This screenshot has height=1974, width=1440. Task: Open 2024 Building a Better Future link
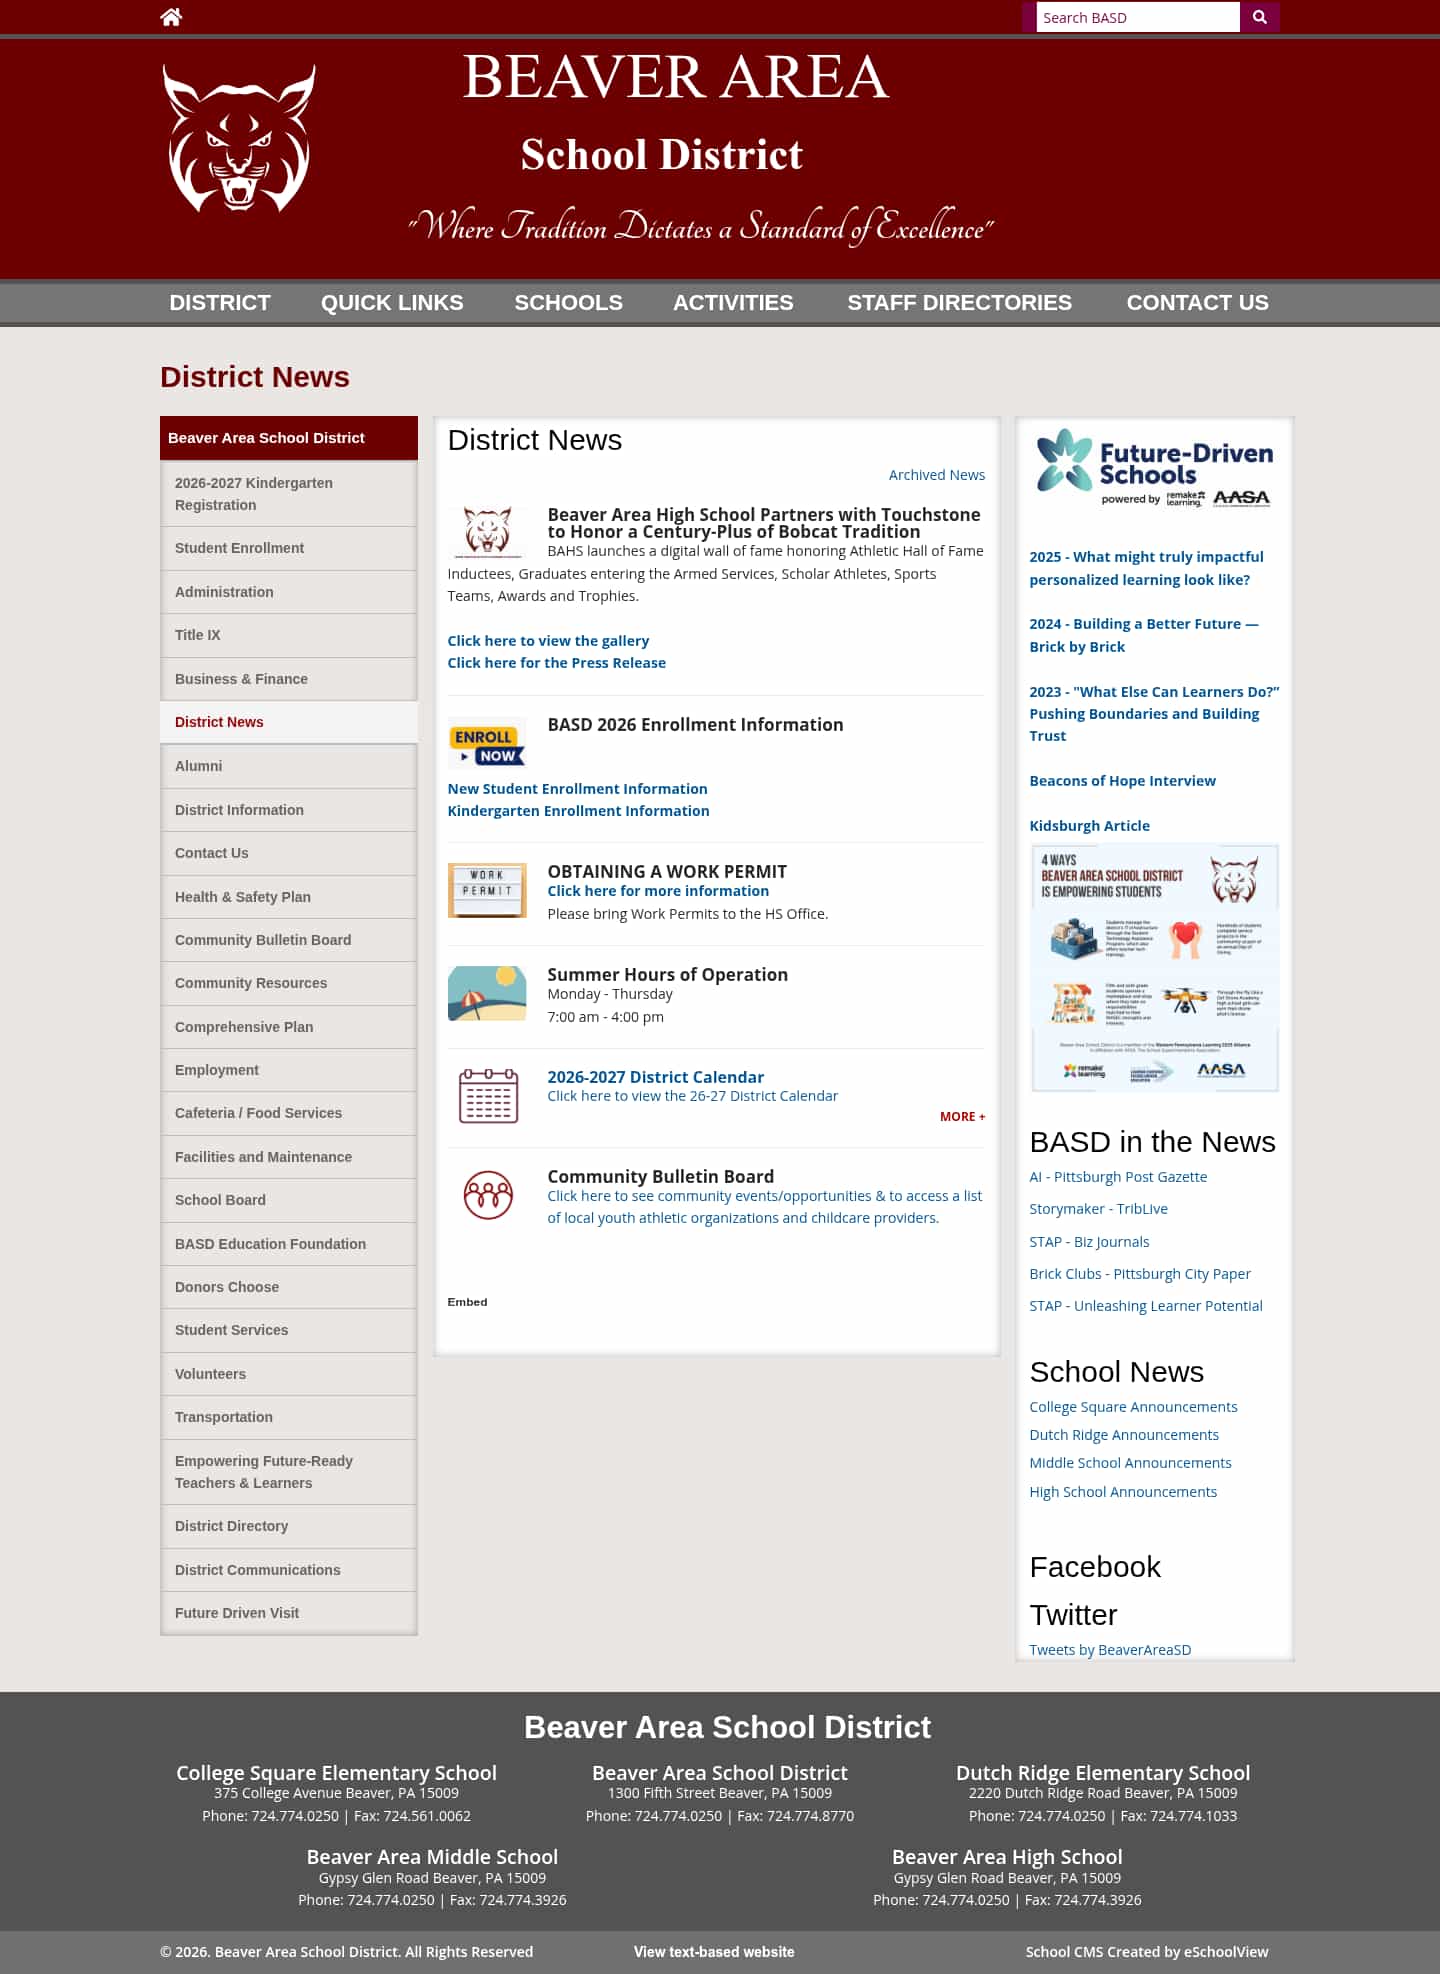1144,635
